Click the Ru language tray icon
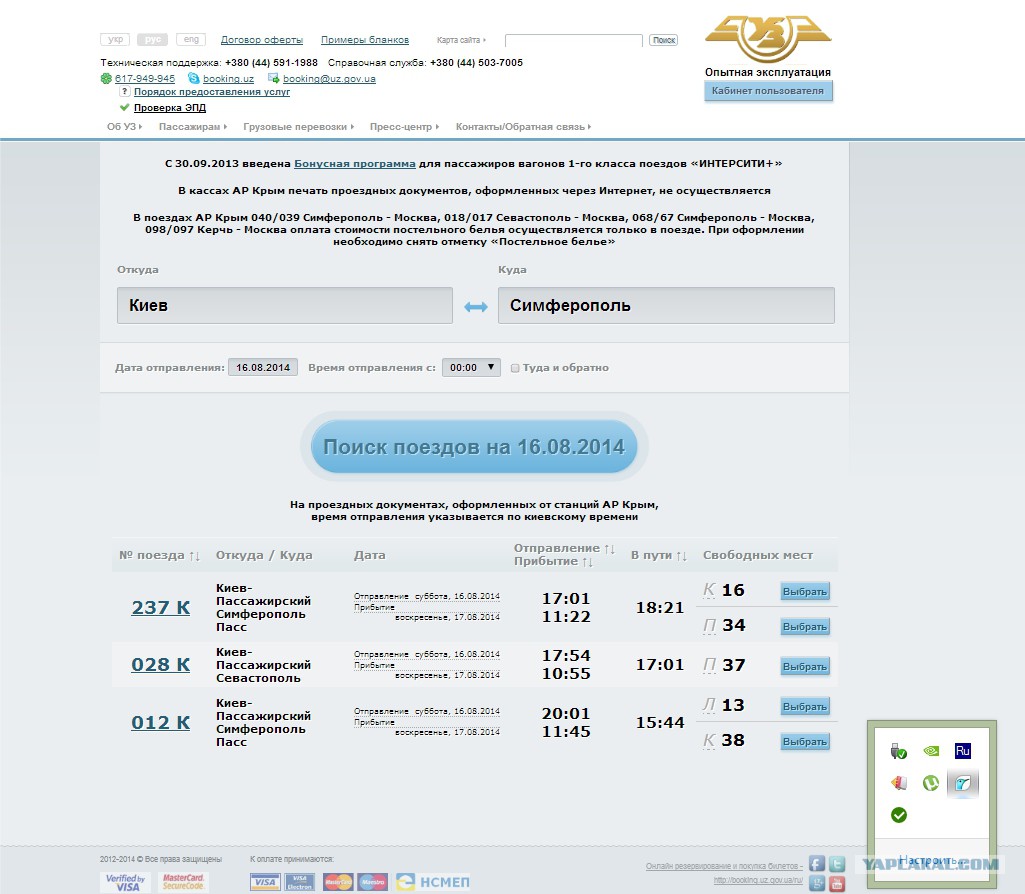This screenshot has height=894, width=1025. click(x=962, y=751)
